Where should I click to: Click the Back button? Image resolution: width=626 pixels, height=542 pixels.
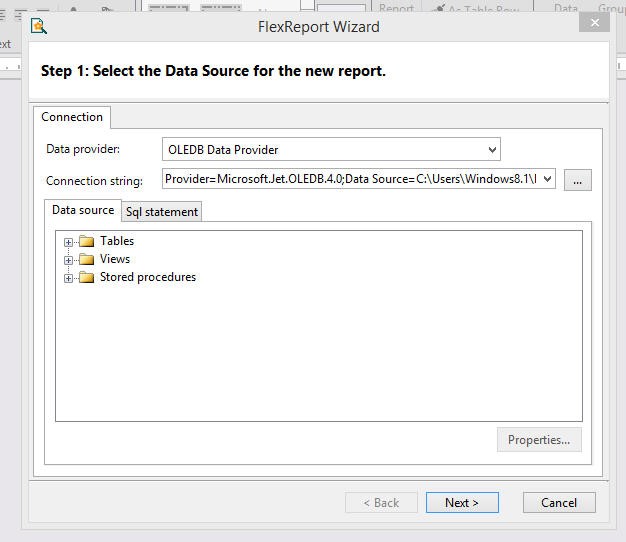click(381, 502)
